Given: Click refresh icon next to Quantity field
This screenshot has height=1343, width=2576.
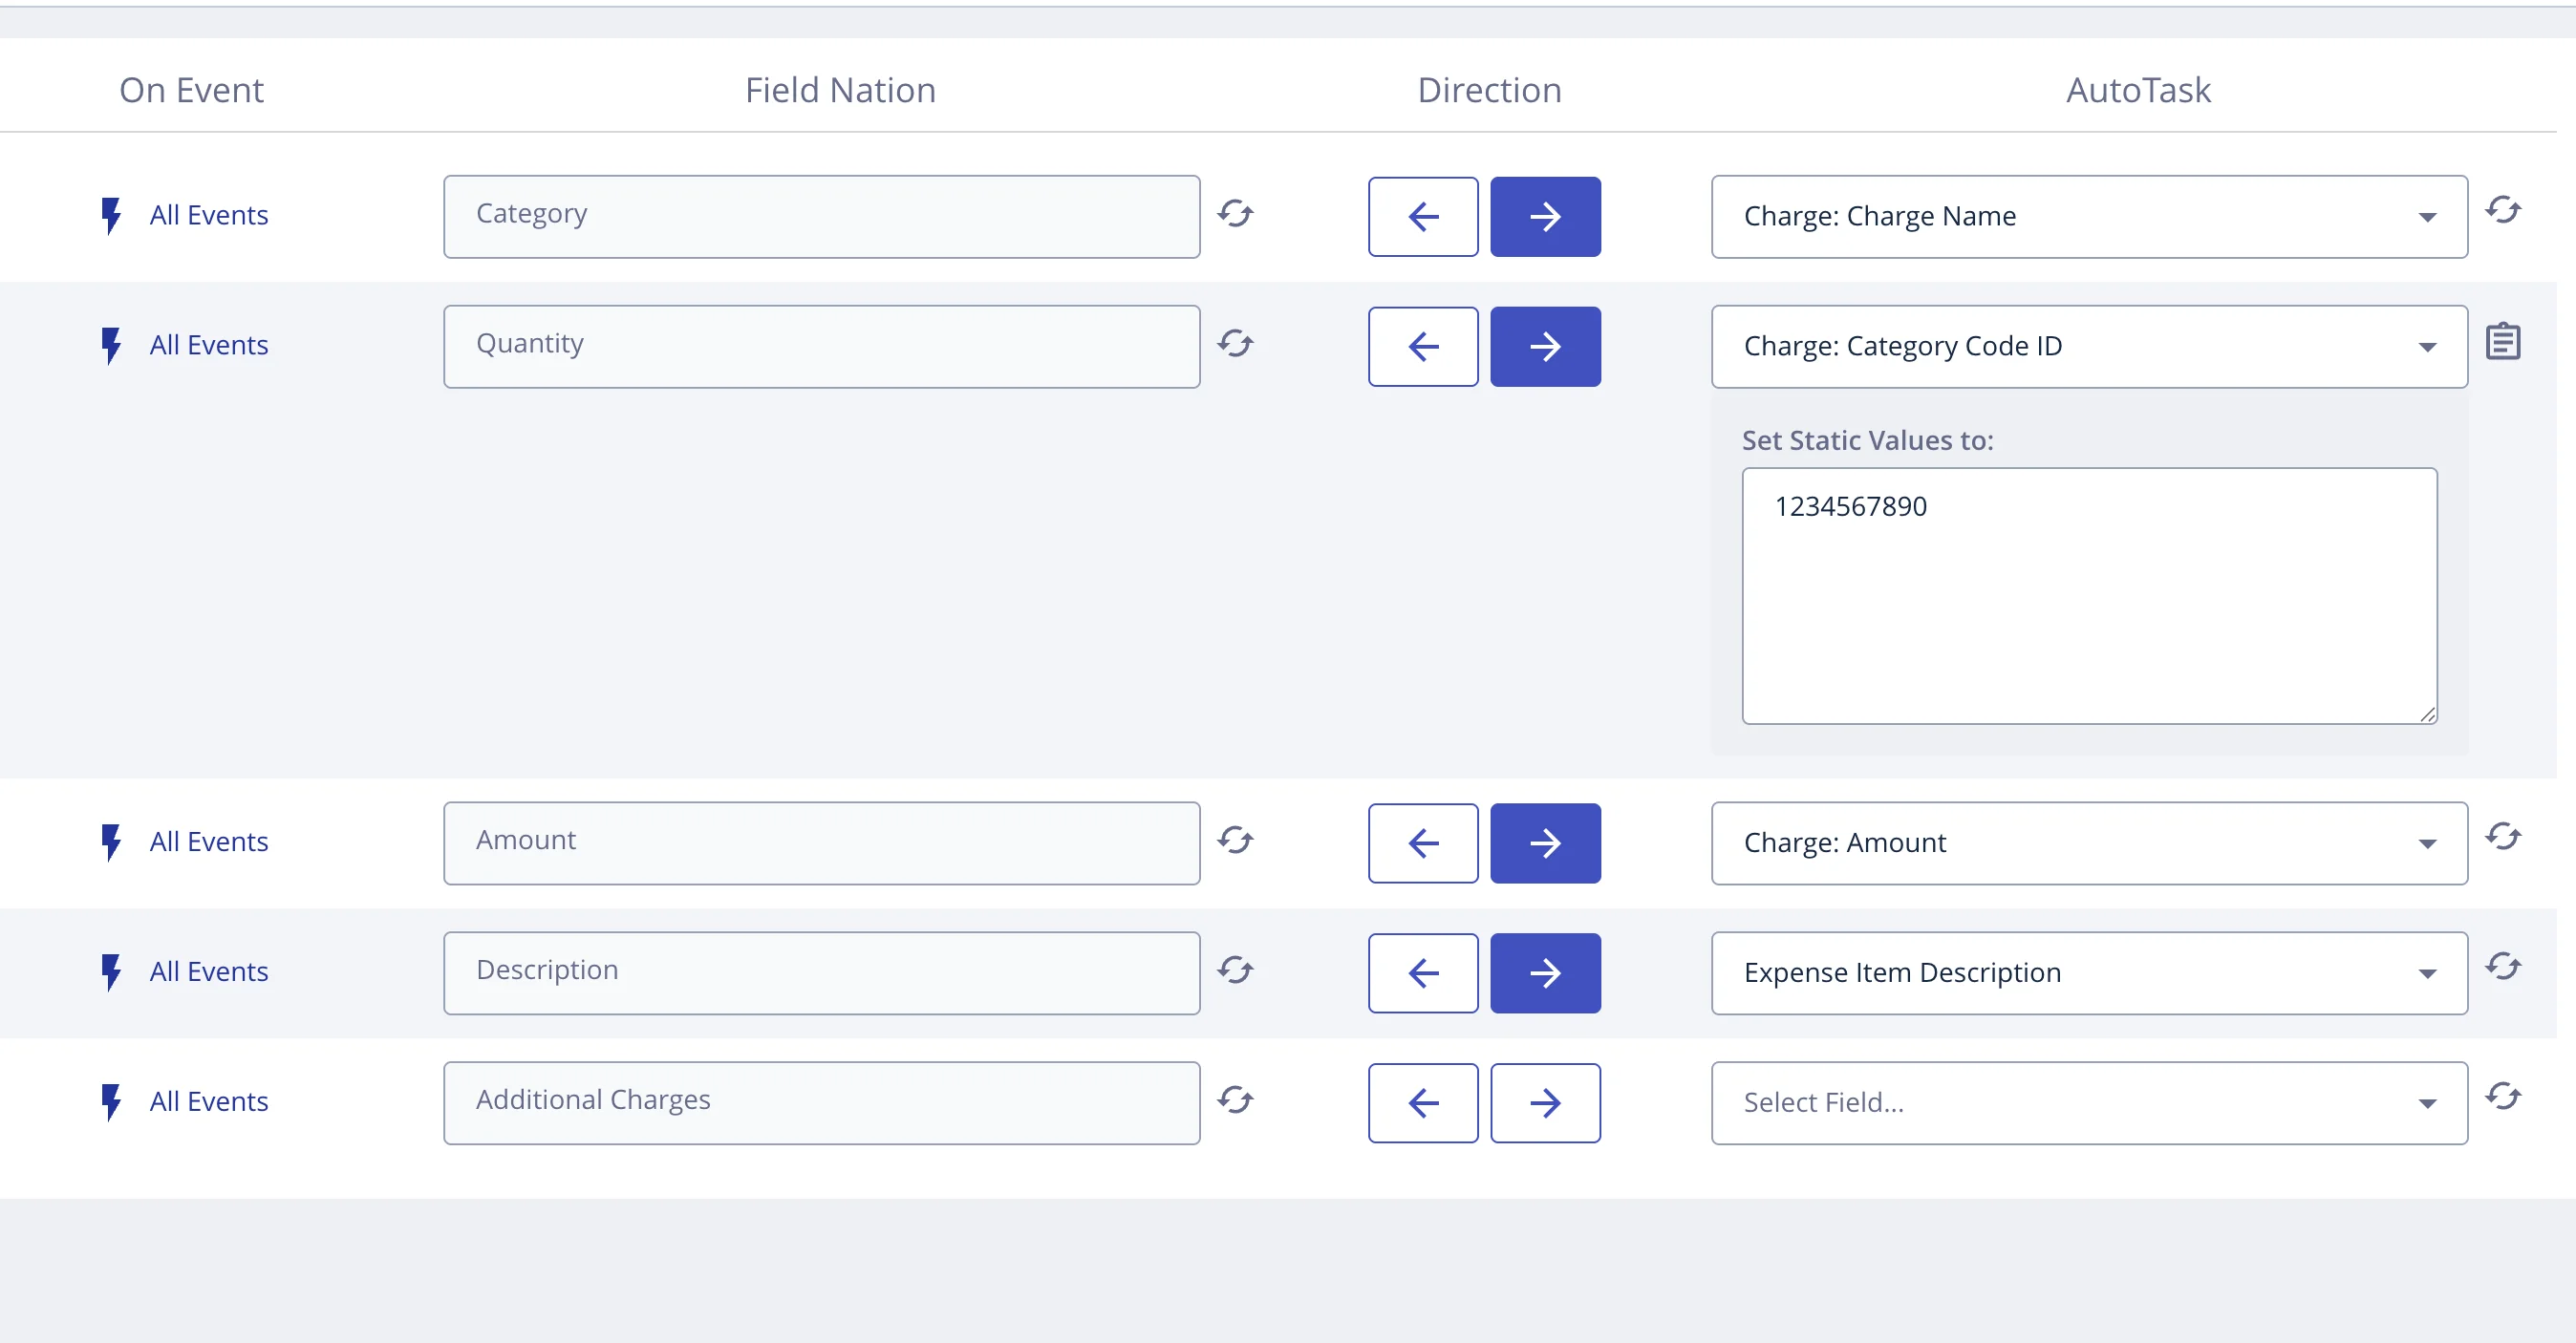Looking at the screenshot, I should 1235,344.
